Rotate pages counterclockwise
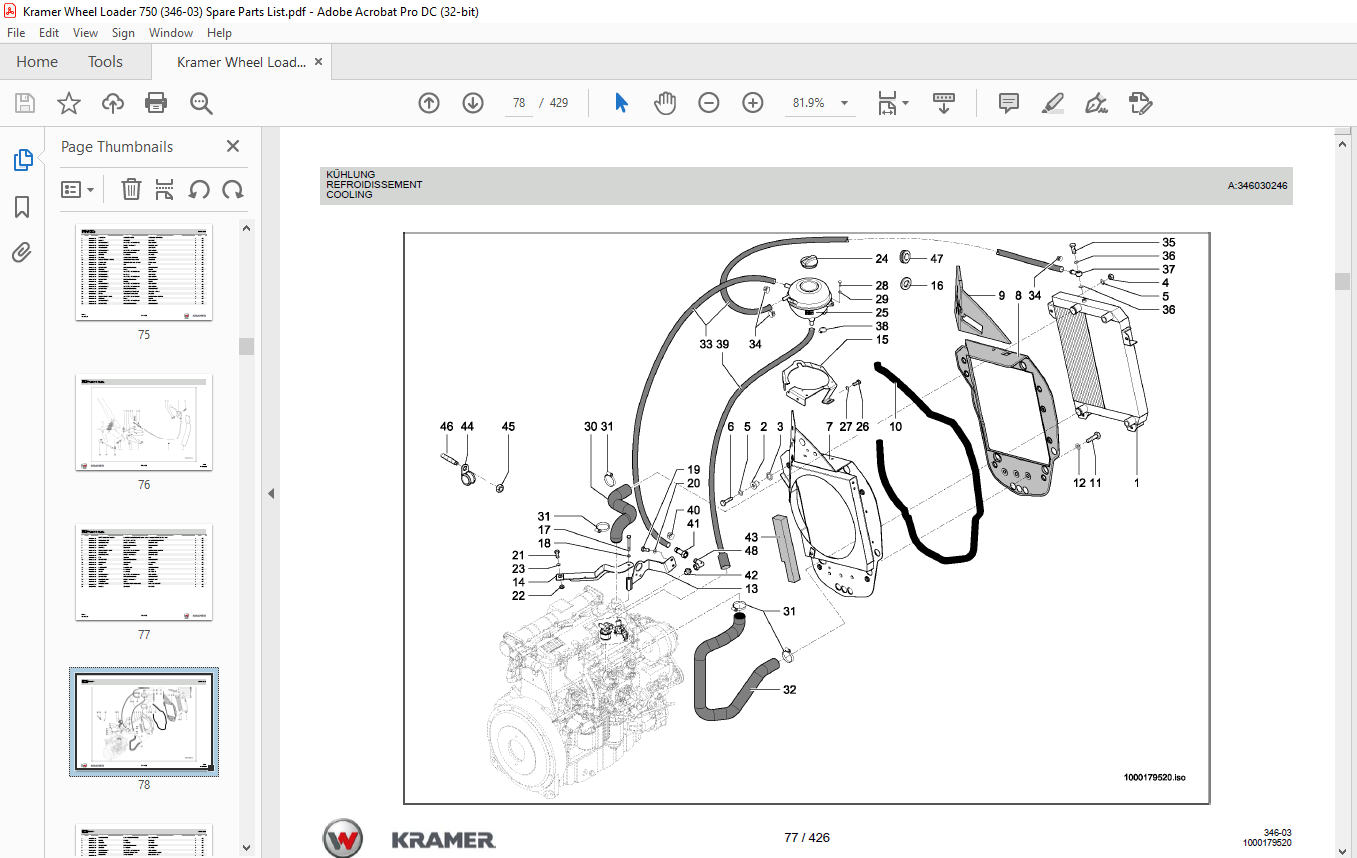This screenshot has width=1357, height=858. [x=199, y=189]
